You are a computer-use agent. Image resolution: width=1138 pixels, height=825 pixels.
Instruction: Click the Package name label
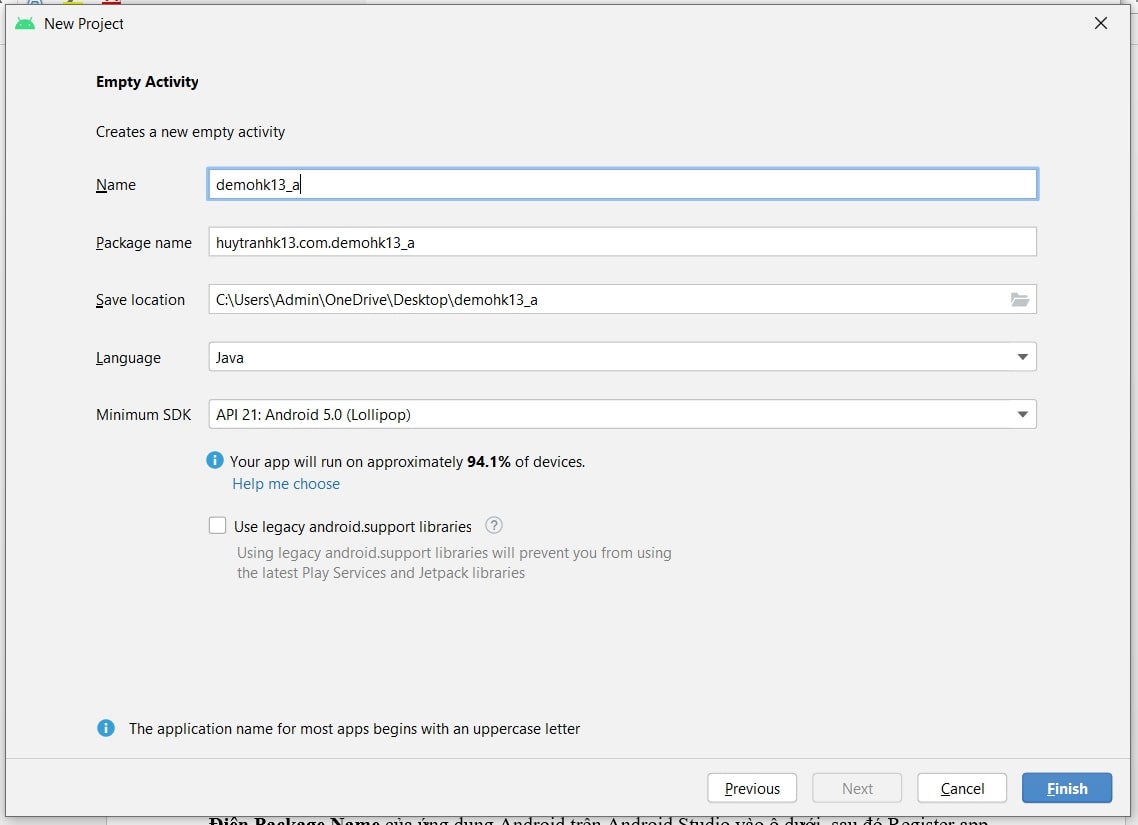[144, 243]
